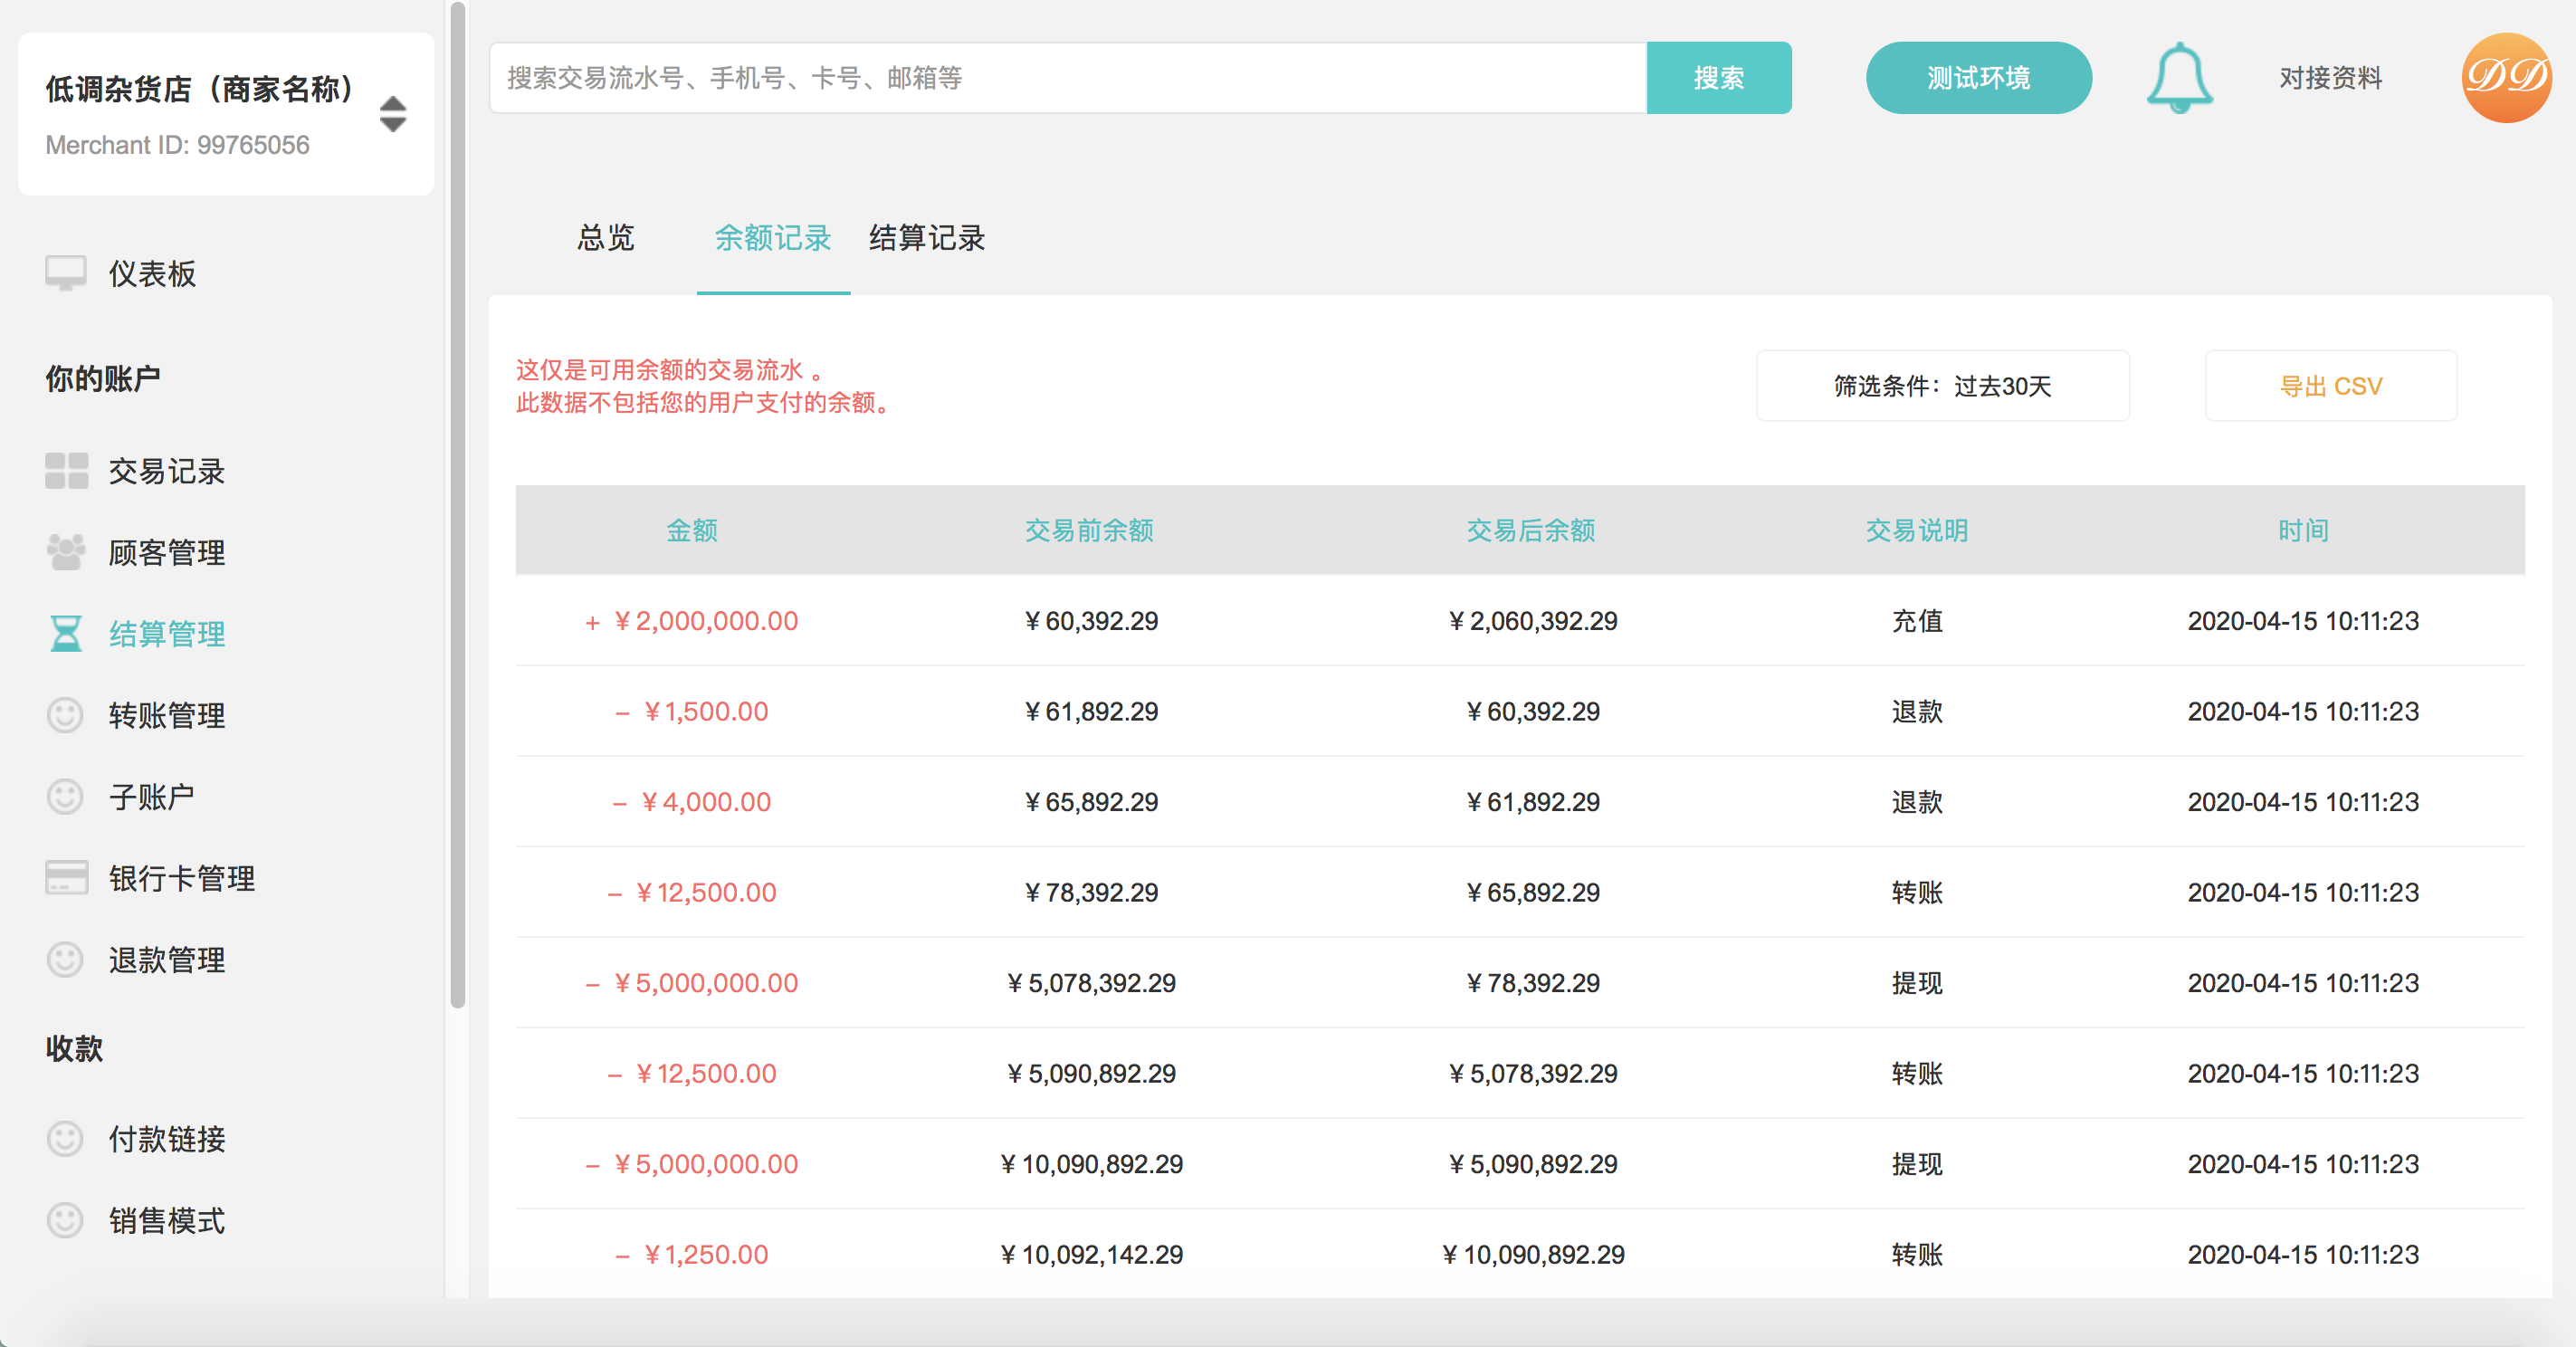
Task: Click the smiley icon beside 付款链接
Action: pos(66,1138)
